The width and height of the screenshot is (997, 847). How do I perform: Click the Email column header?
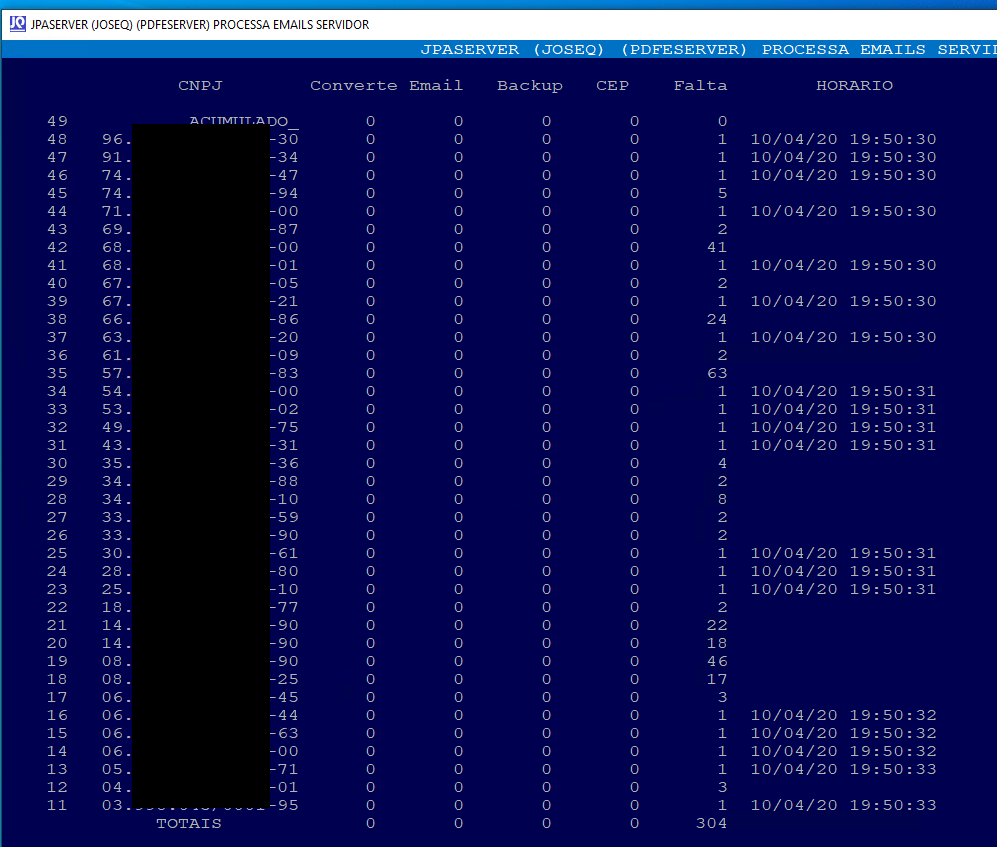pos(436,86)
